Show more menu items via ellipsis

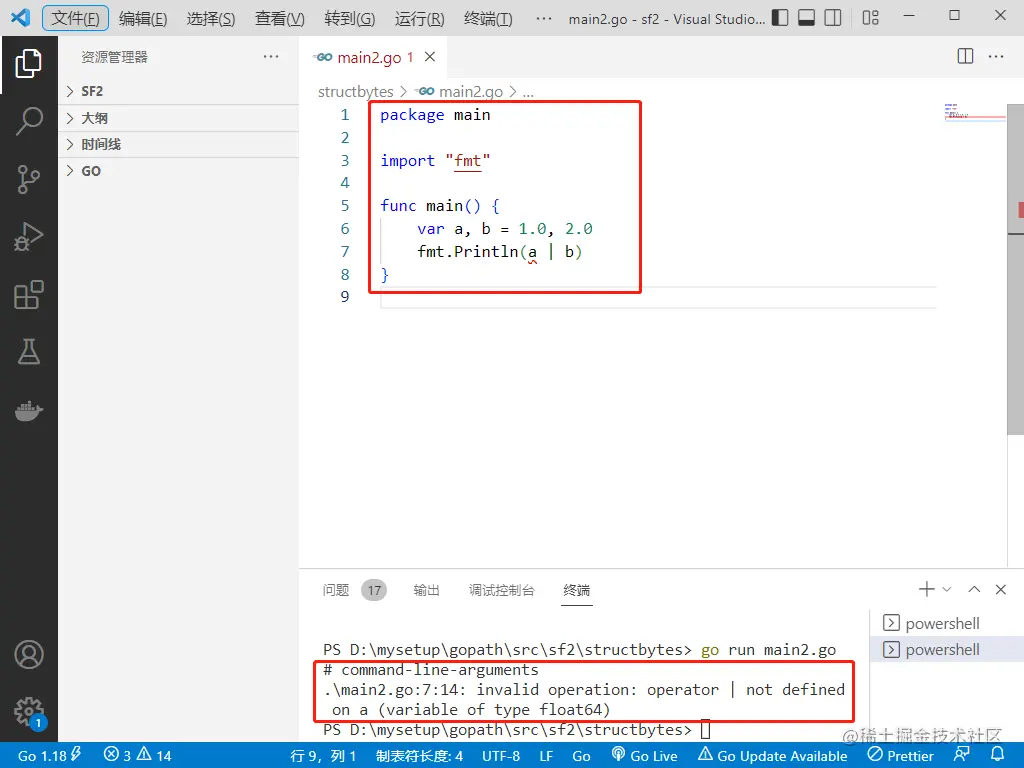(x=543, y=18)
